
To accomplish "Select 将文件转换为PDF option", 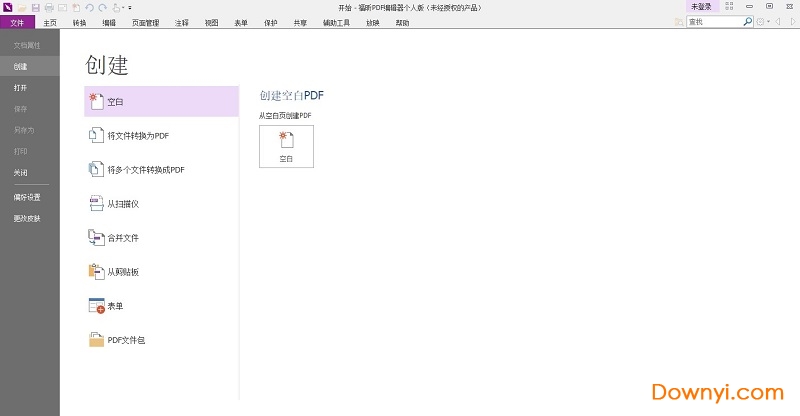I will (161, 136).
